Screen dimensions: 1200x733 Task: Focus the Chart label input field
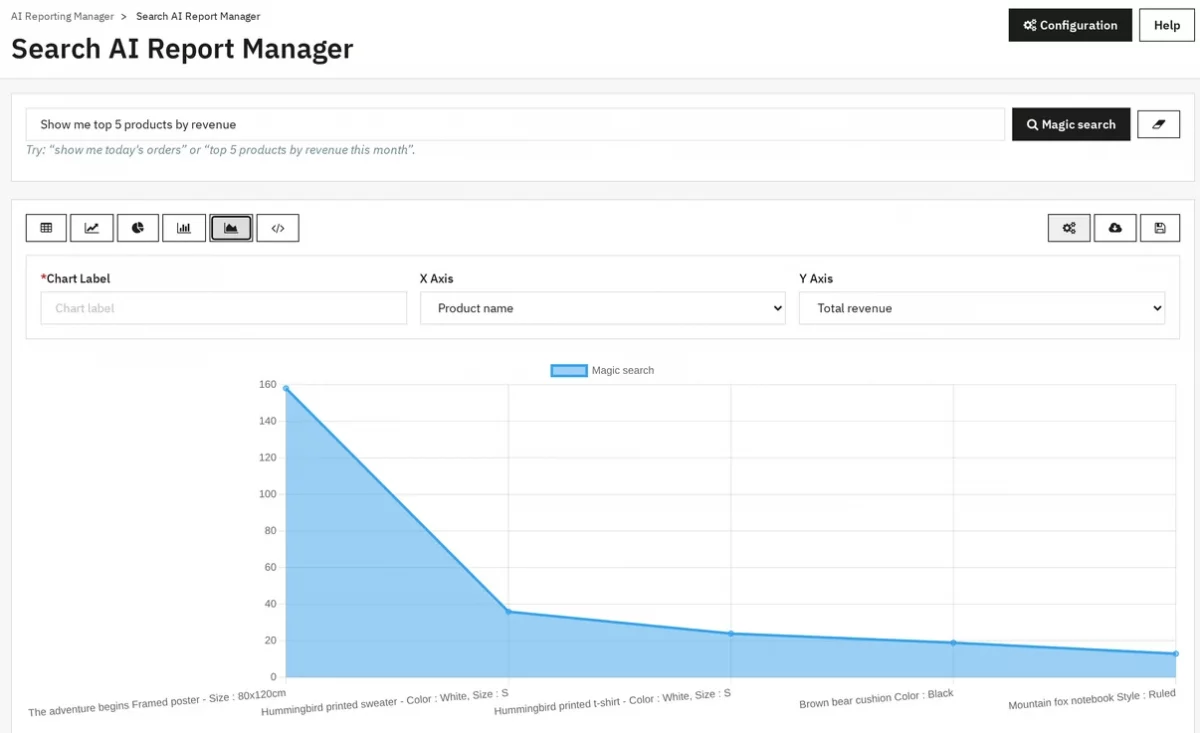[224, 308]
